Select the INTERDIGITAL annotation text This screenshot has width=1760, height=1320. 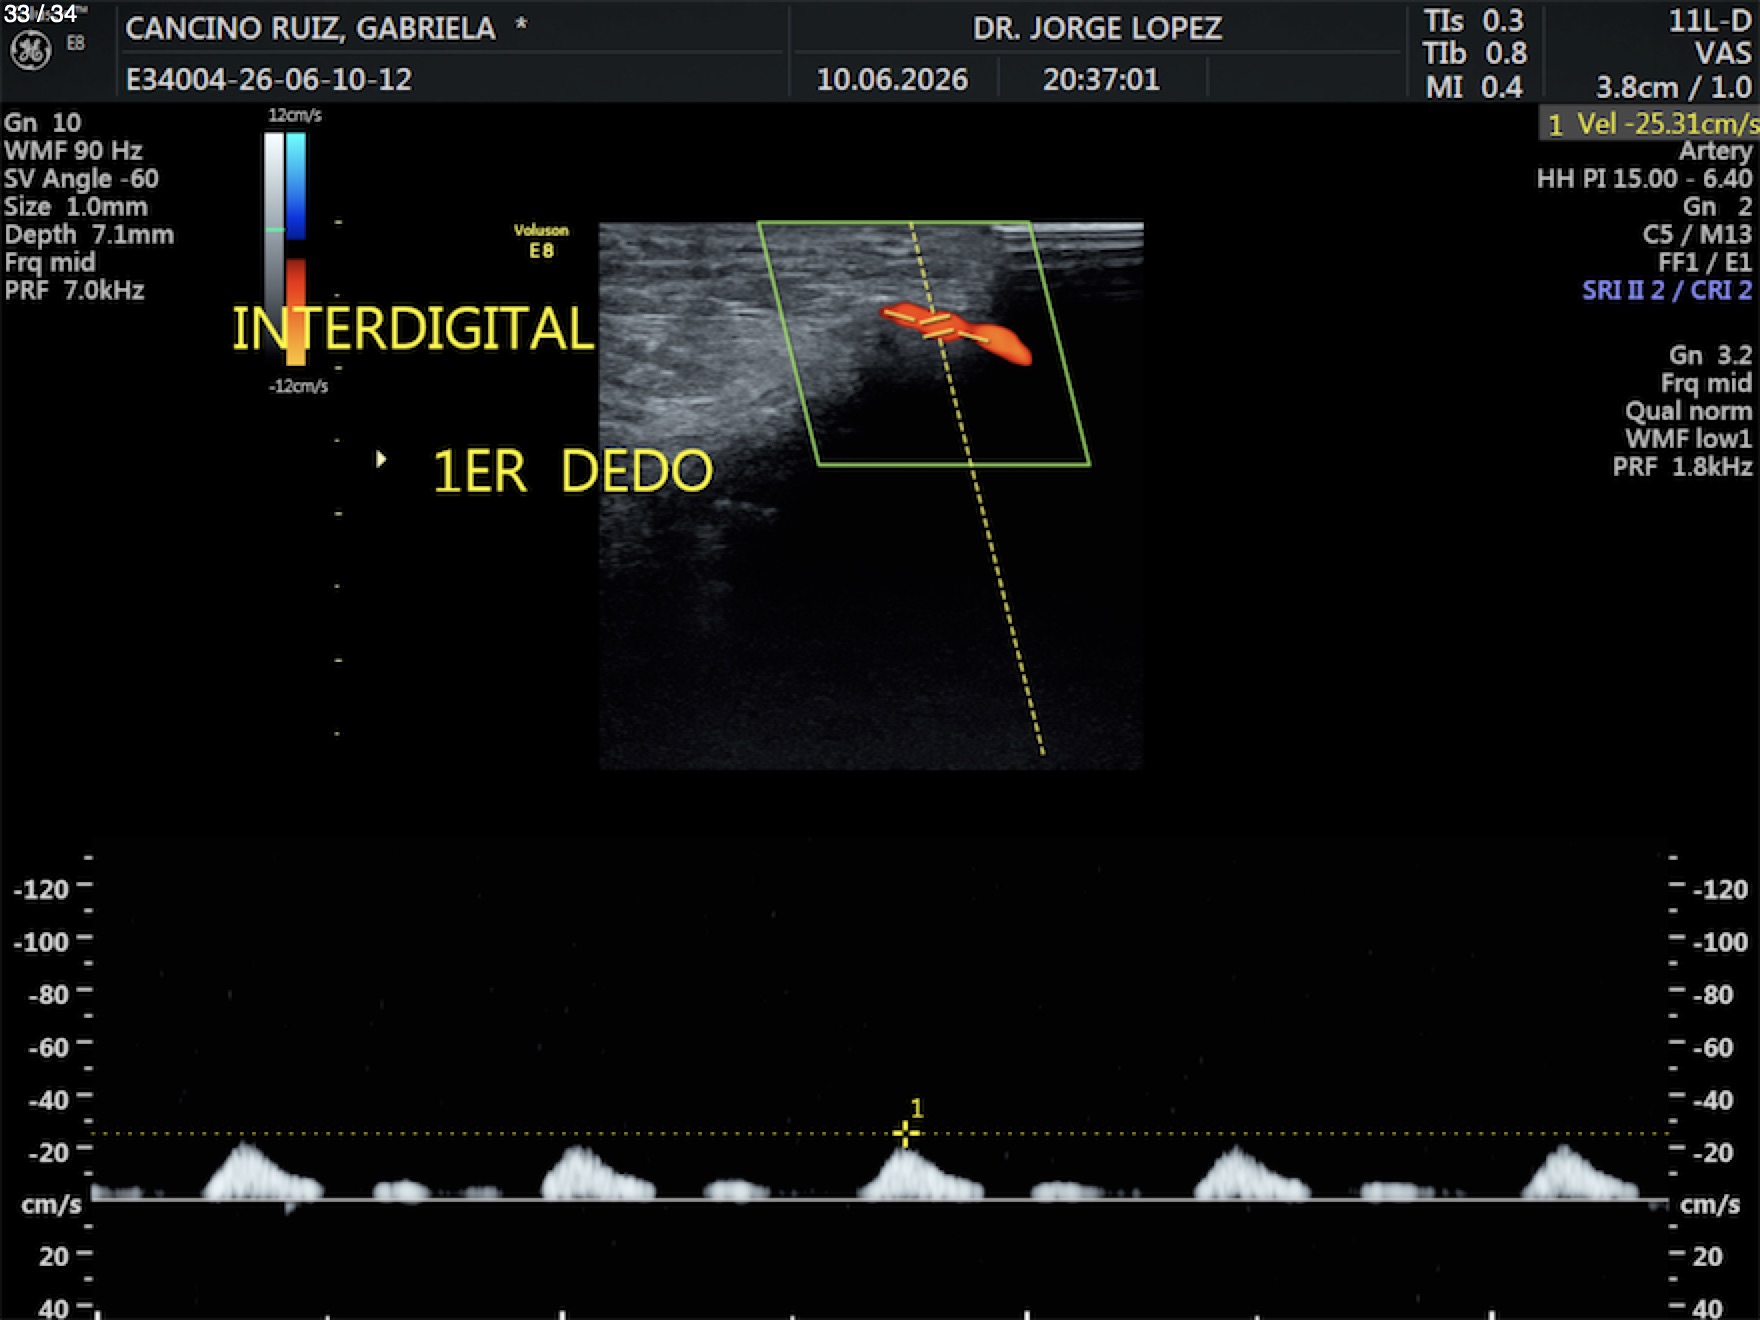(x=413, y=328)
